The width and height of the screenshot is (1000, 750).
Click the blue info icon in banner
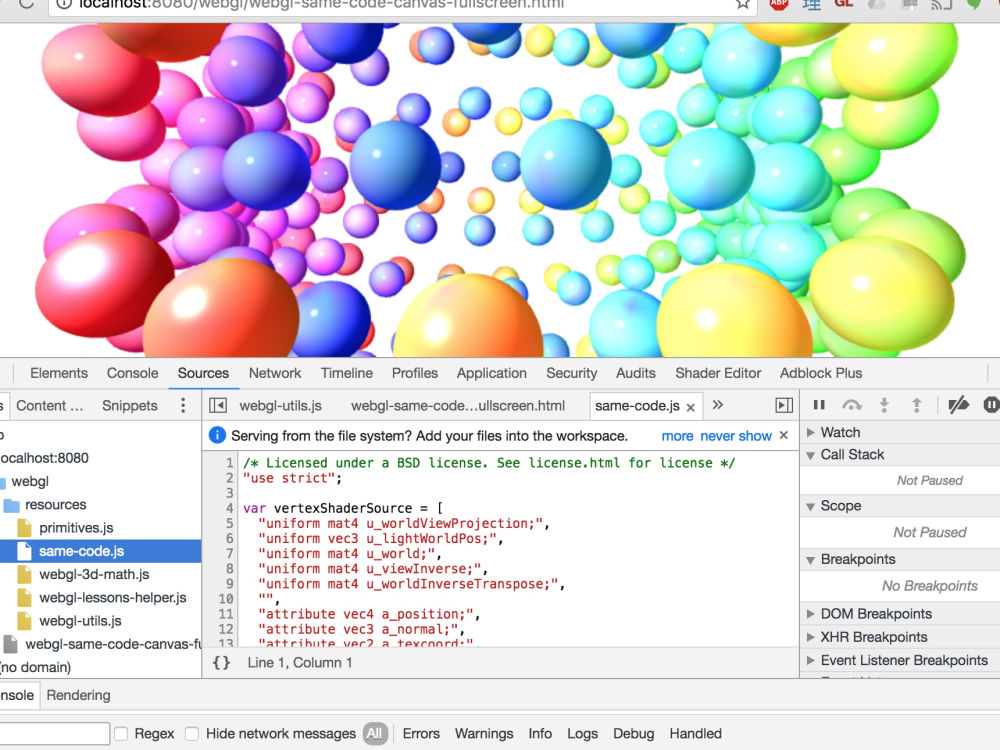click(x=217, y=436)
